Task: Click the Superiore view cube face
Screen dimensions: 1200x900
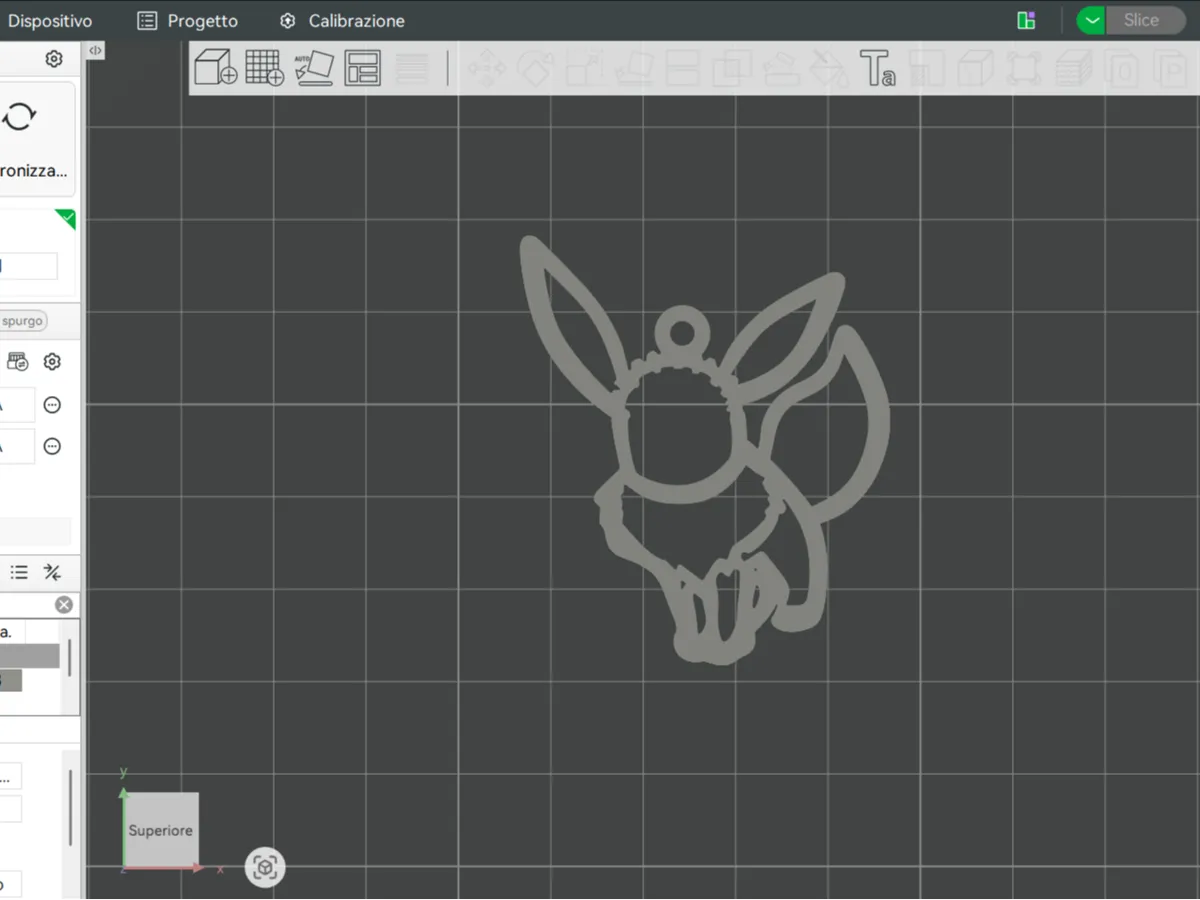Action: click(x=161, y=830)
